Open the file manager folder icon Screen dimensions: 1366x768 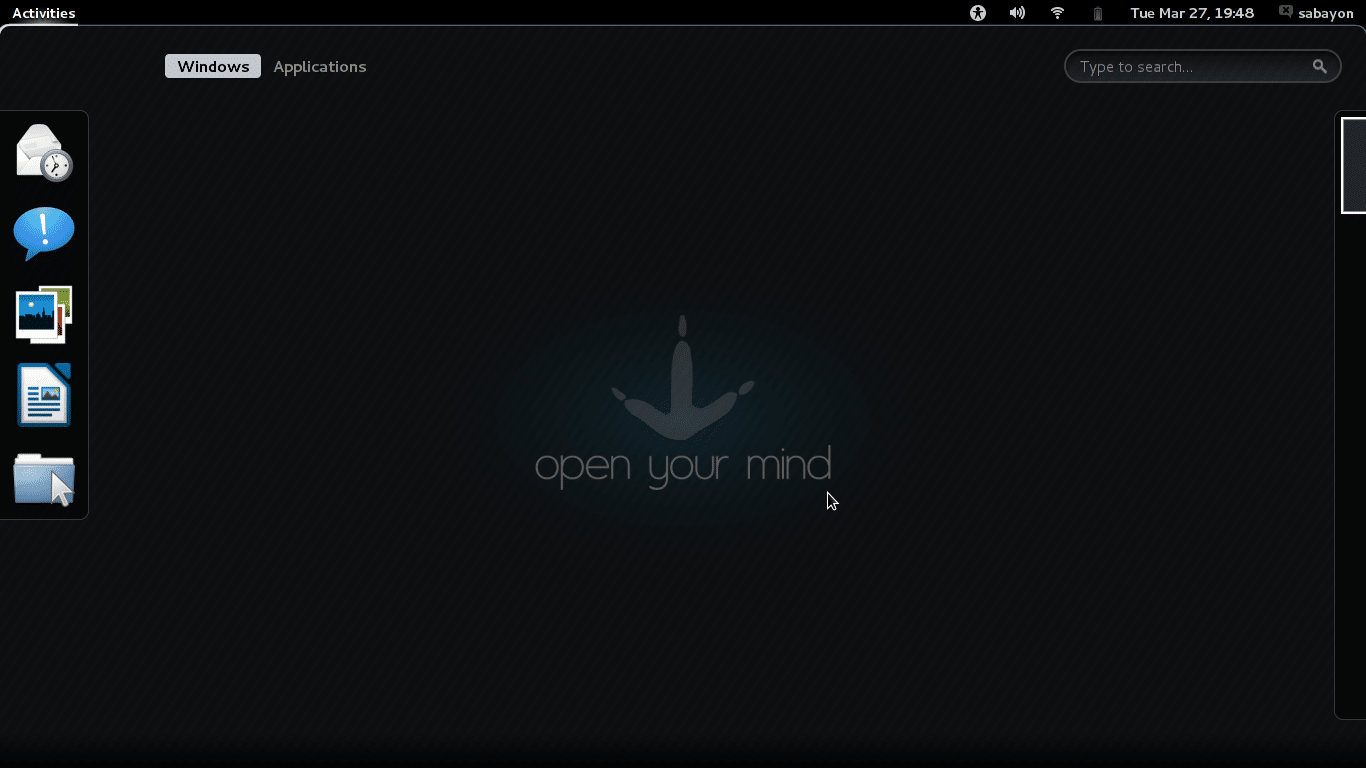(x=44, y=478)
